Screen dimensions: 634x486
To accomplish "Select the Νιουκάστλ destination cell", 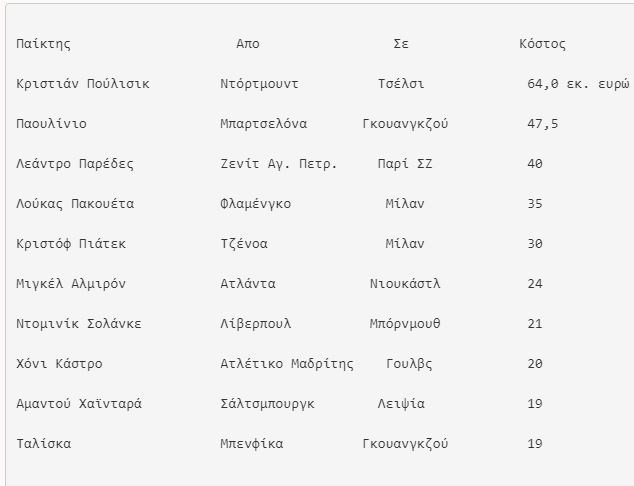I will [x=405, y=284].
